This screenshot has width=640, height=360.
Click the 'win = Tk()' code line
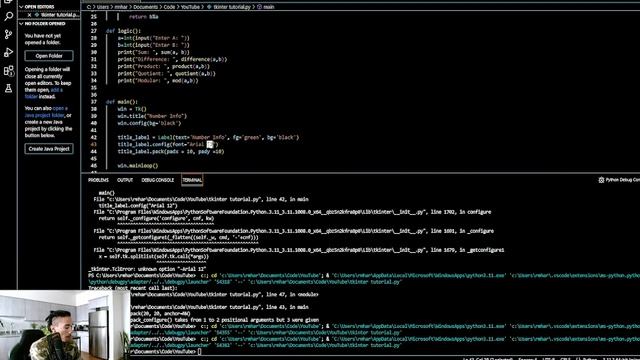point(132,109)
